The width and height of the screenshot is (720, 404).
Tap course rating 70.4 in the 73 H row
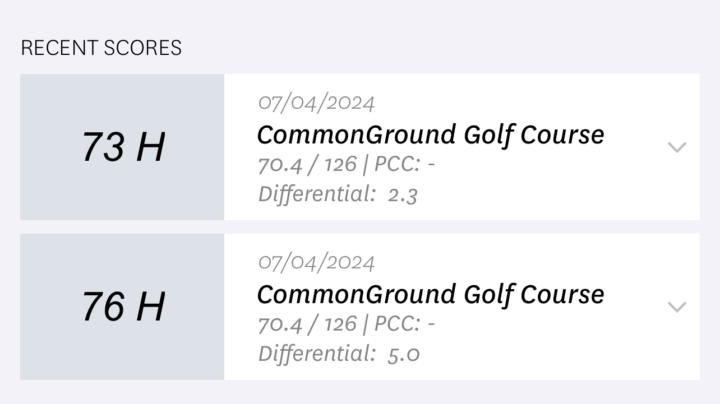(282, 164)
